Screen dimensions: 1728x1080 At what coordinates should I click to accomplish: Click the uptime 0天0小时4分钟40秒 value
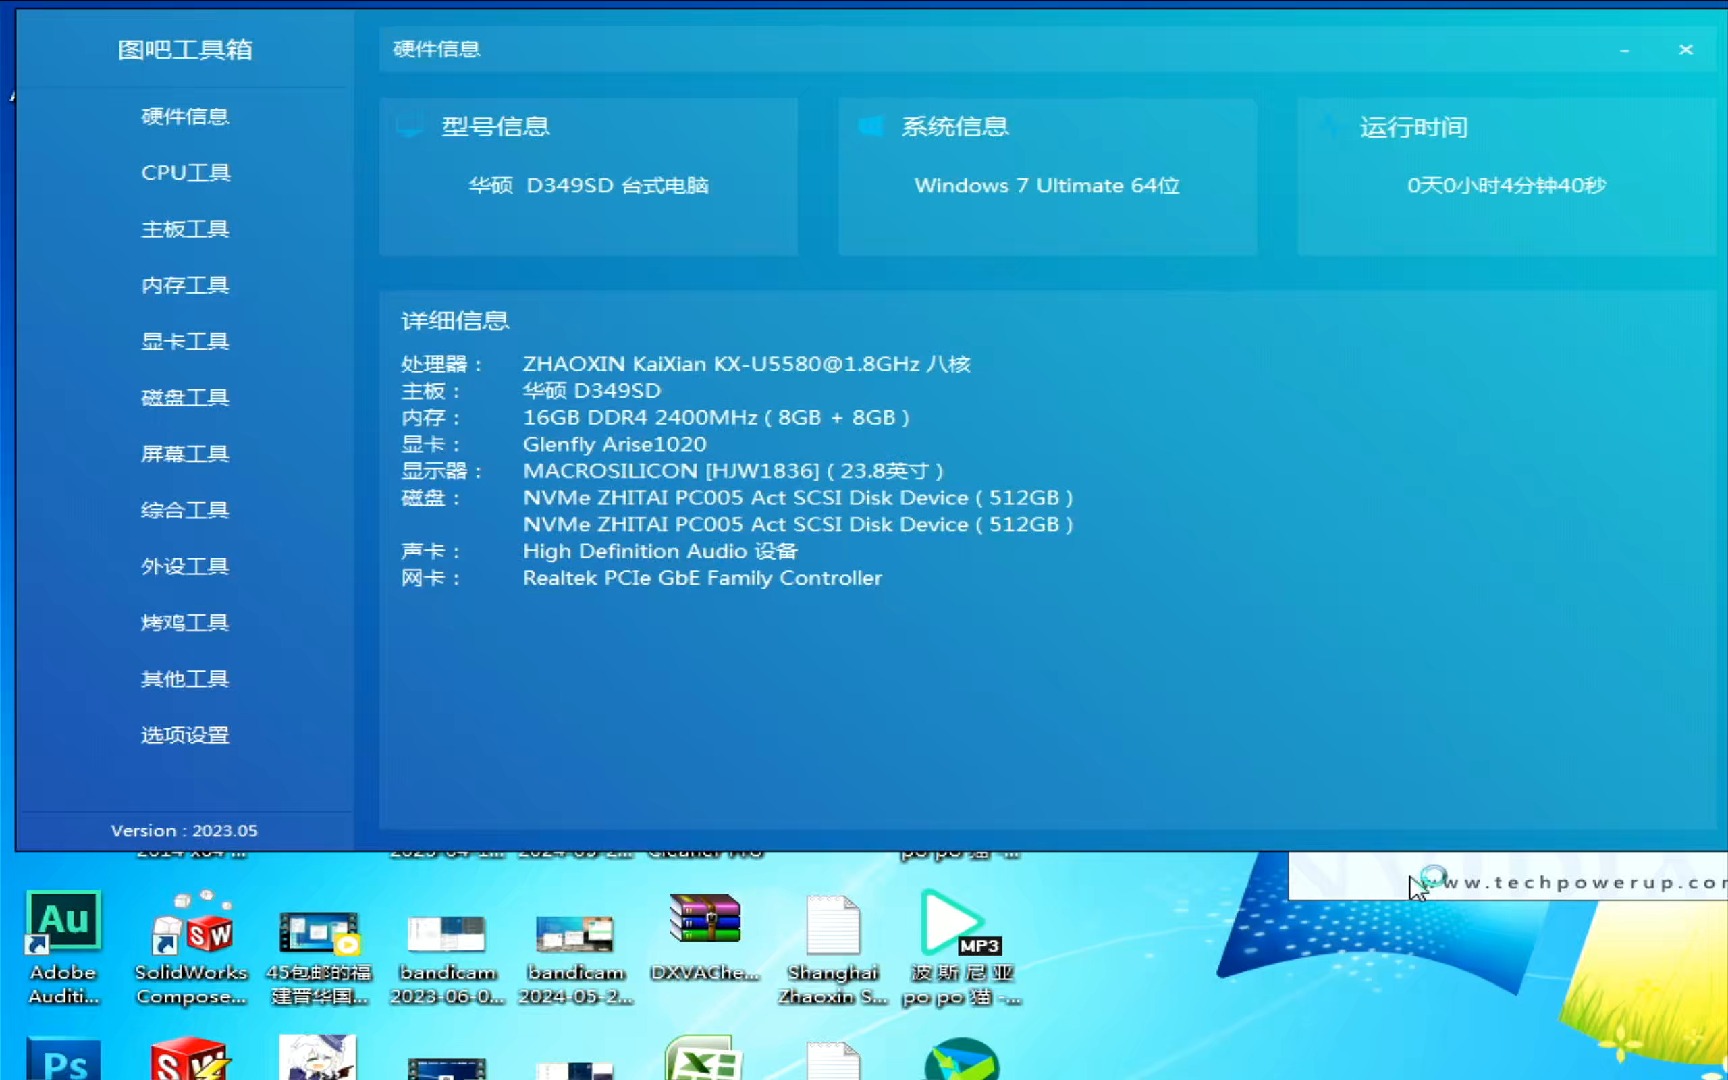pos(1507,186)
